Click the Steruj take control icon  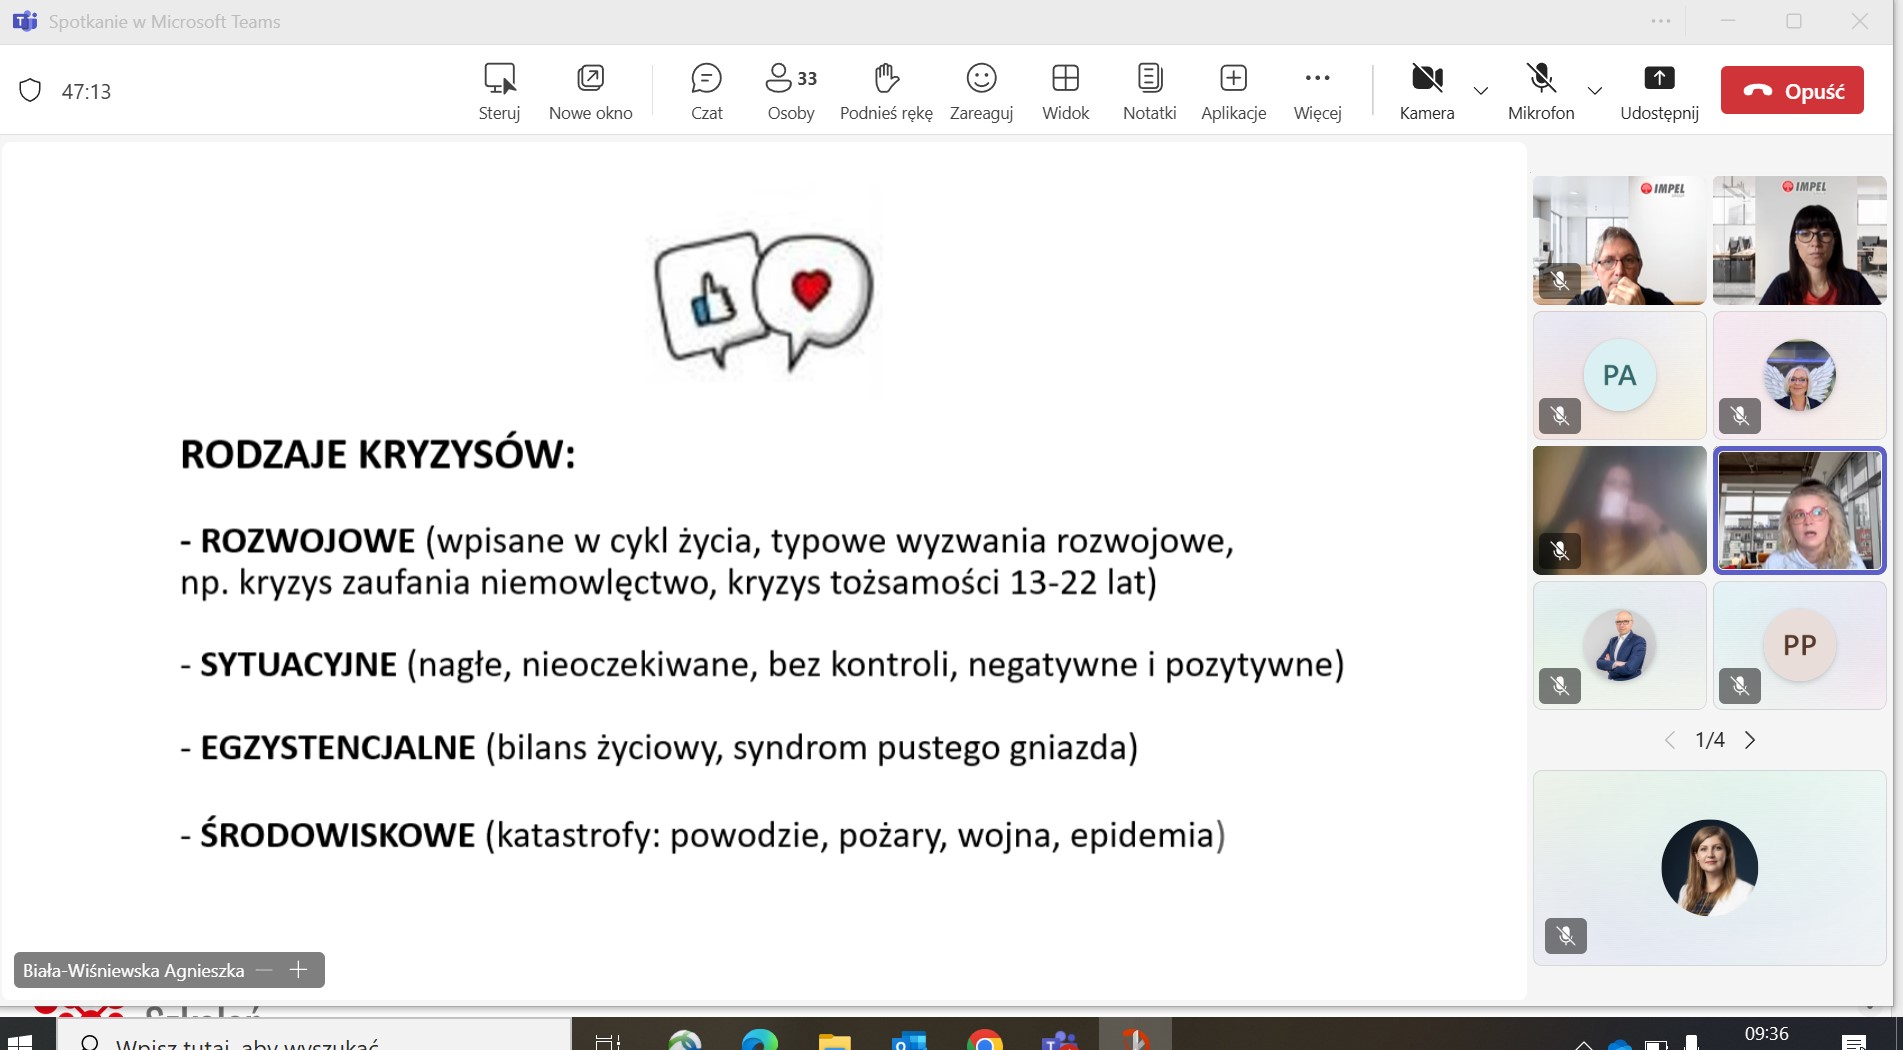point(499,91)
